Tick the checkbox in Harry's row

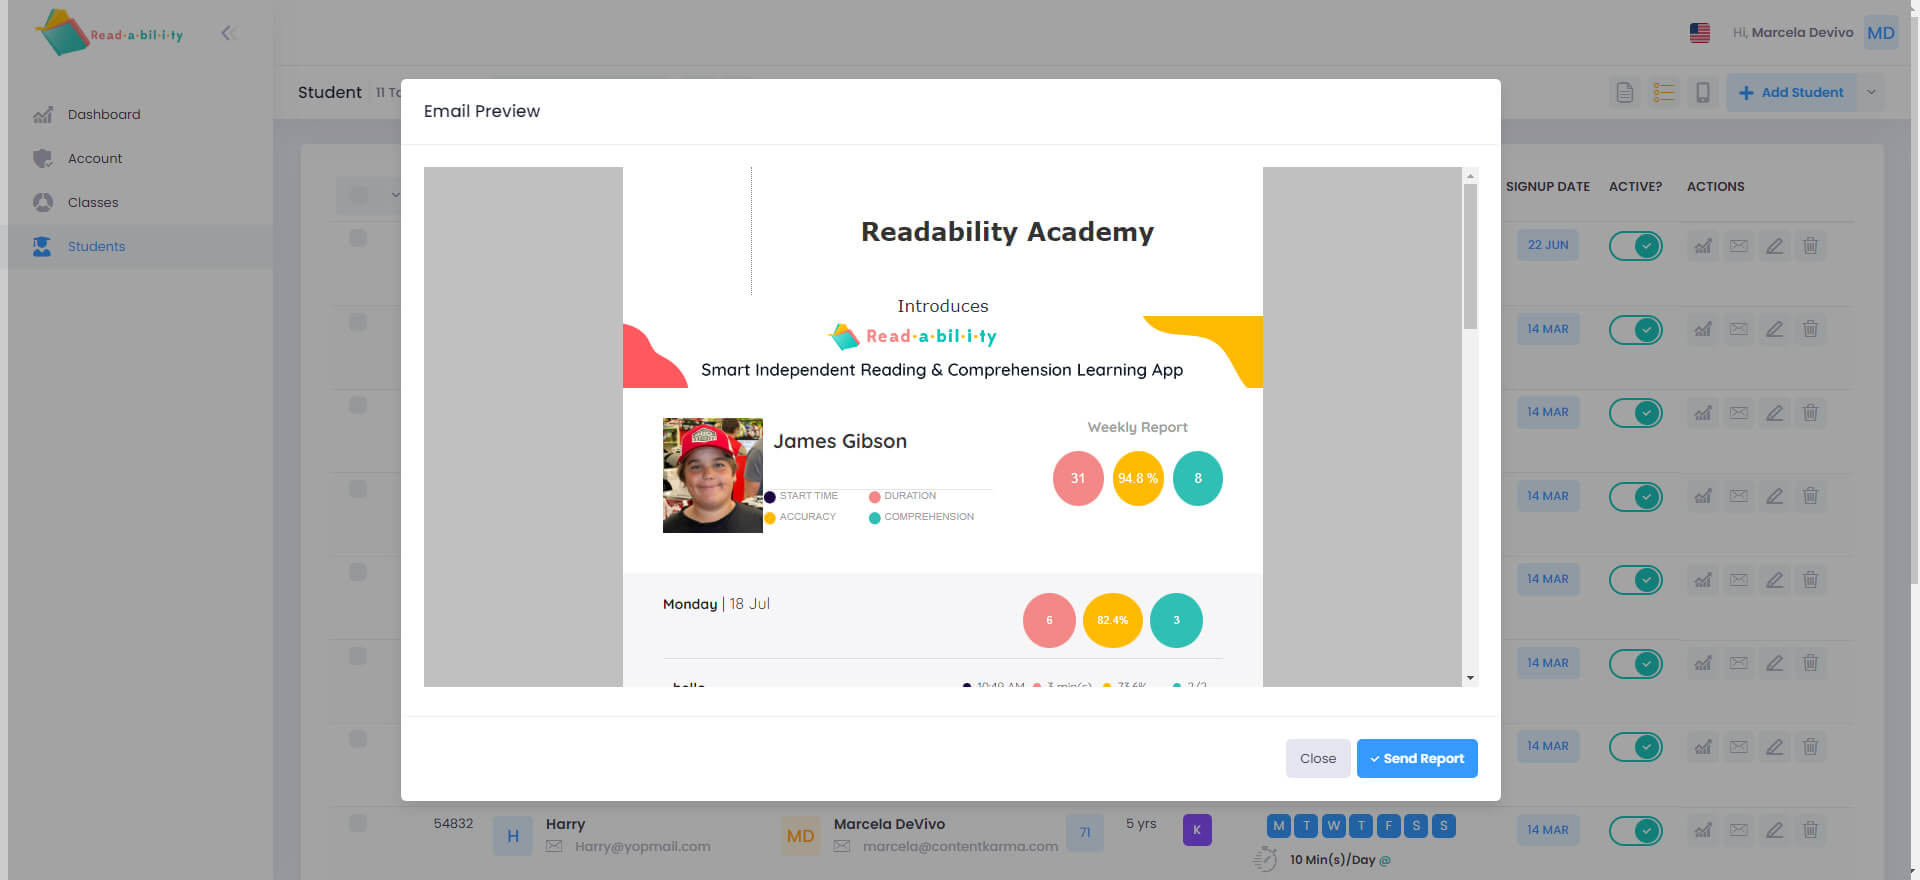(x=358, y=823)
